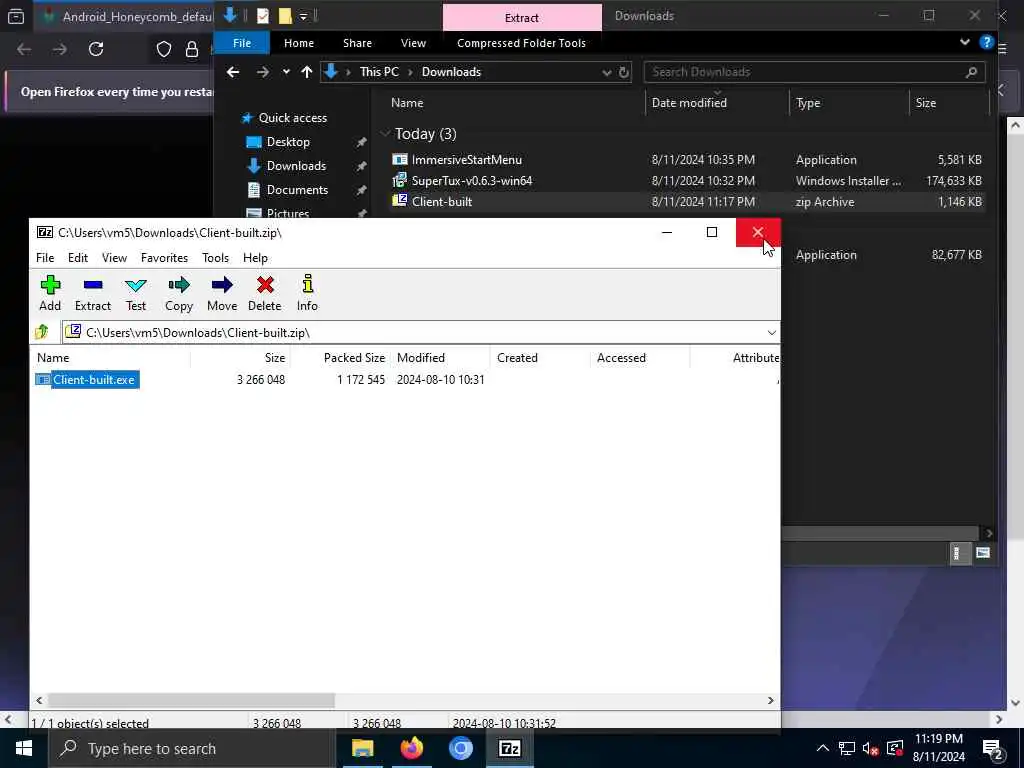Show hidden system tray icons

(822, 748)
